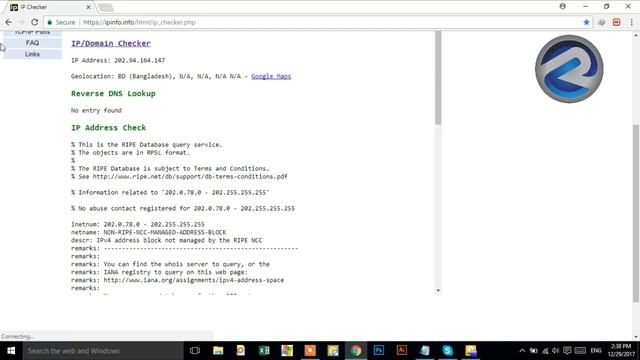Click the IP Address Check heading
Screen dimensions: 640x360
pos(108,128)
